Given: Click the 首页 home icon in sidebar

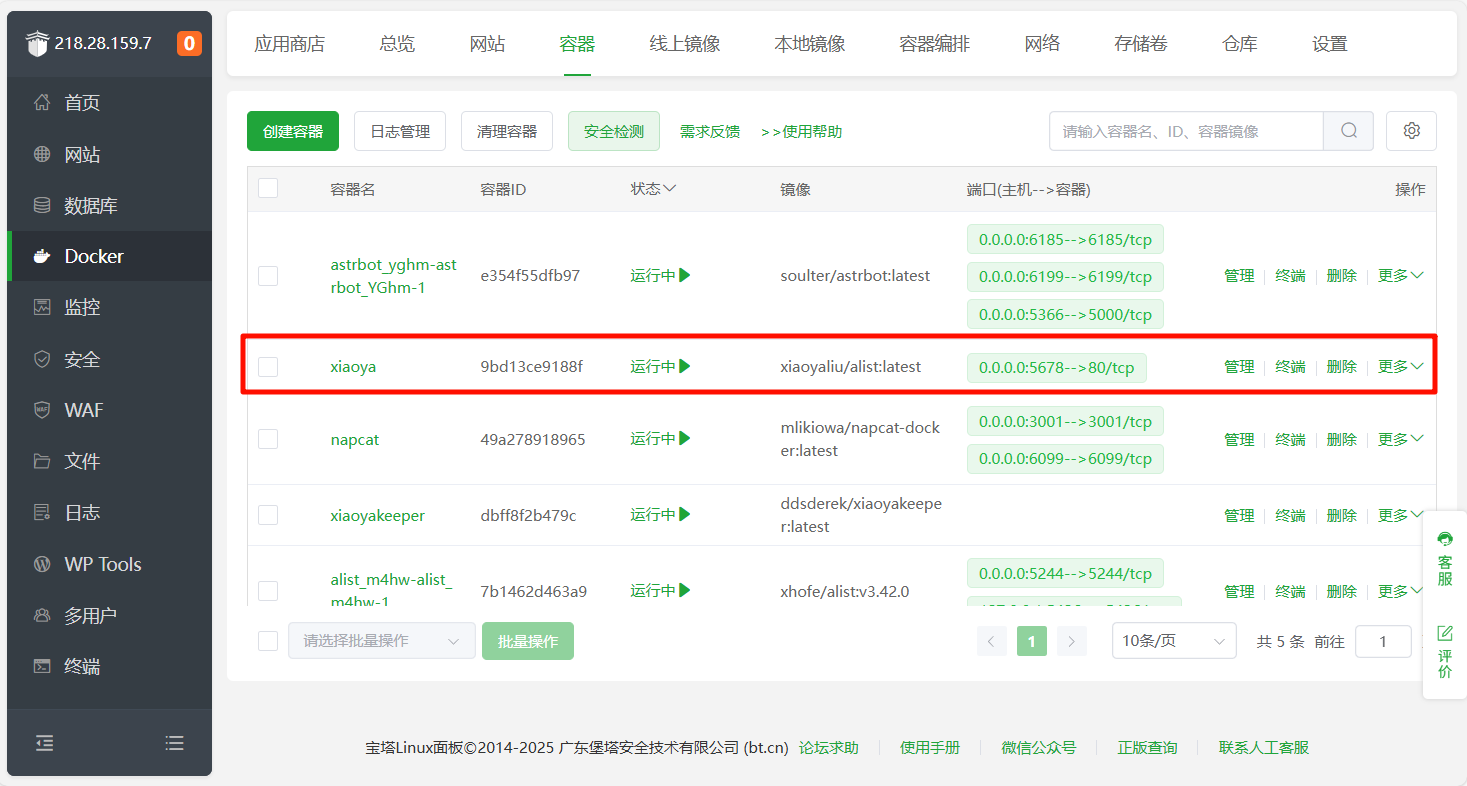Looking at the screenshot, I should (x=42, y=103).
